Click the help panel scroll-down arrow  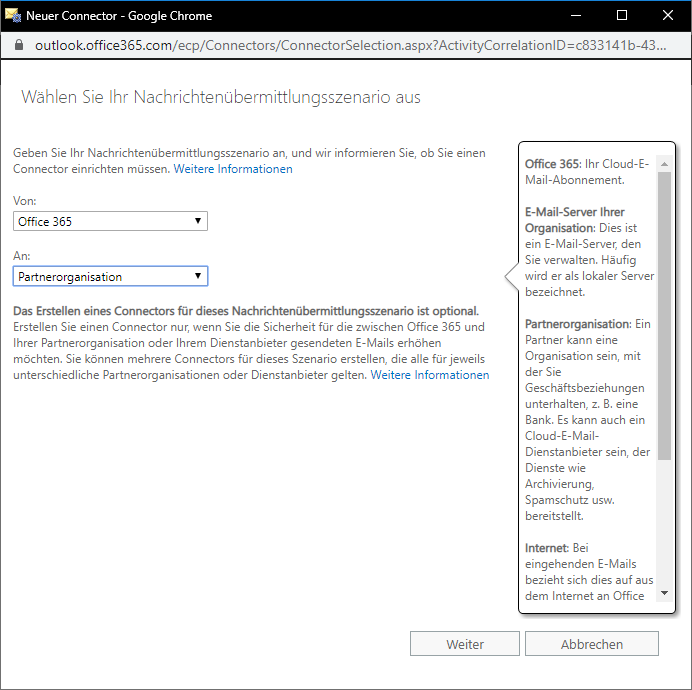pyautogui.click(x=664, y=593)
